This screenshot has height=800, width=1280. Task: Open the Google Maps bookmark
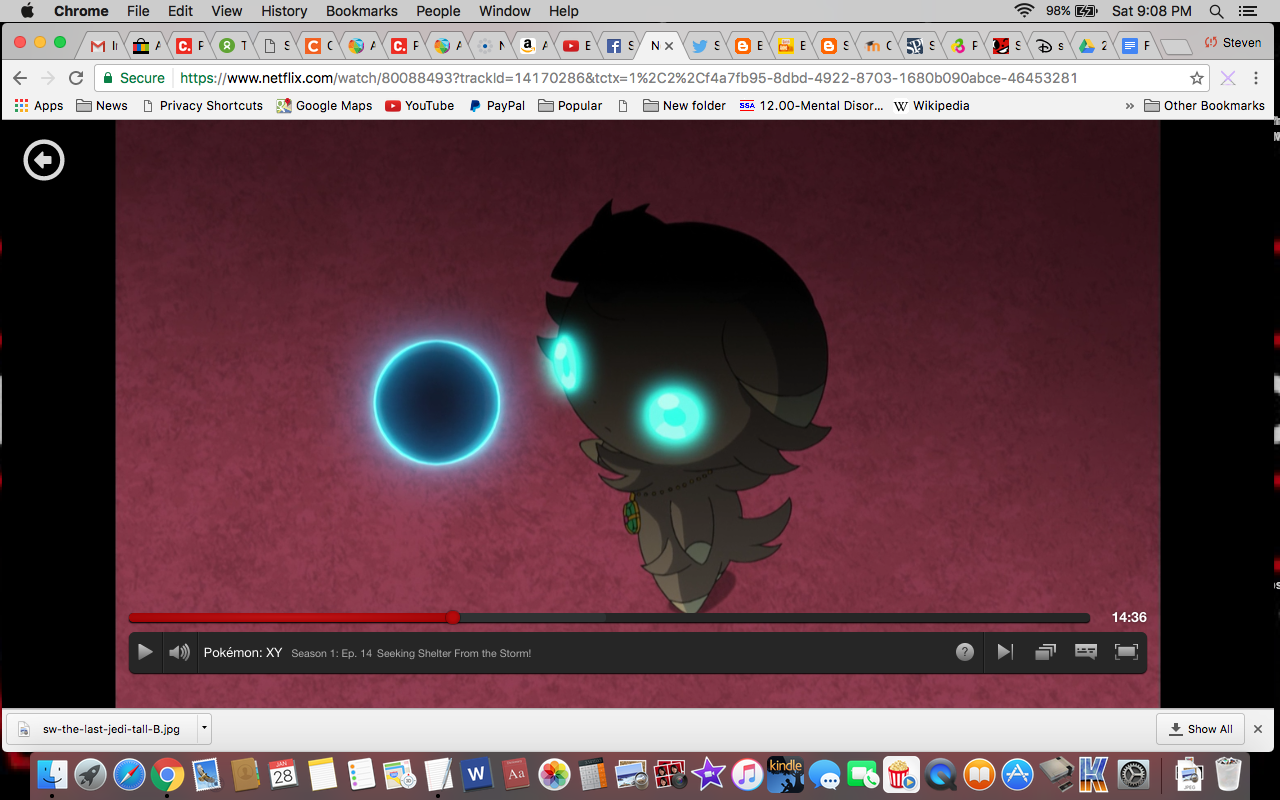[324, 105]
